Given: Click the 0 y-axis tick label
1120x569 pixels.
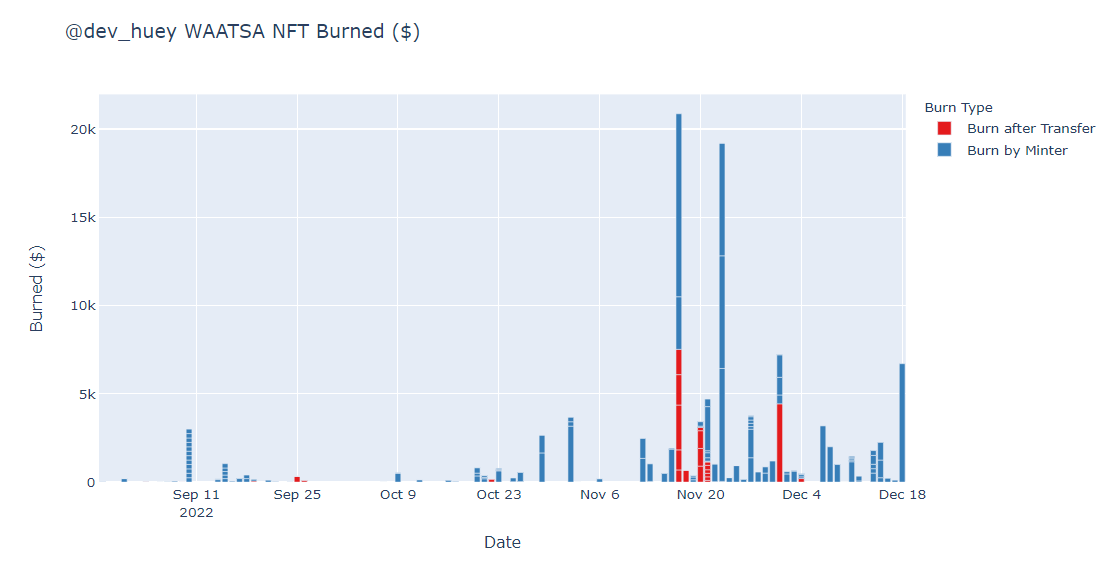Looking at the screenshot, I should point(91,483).
